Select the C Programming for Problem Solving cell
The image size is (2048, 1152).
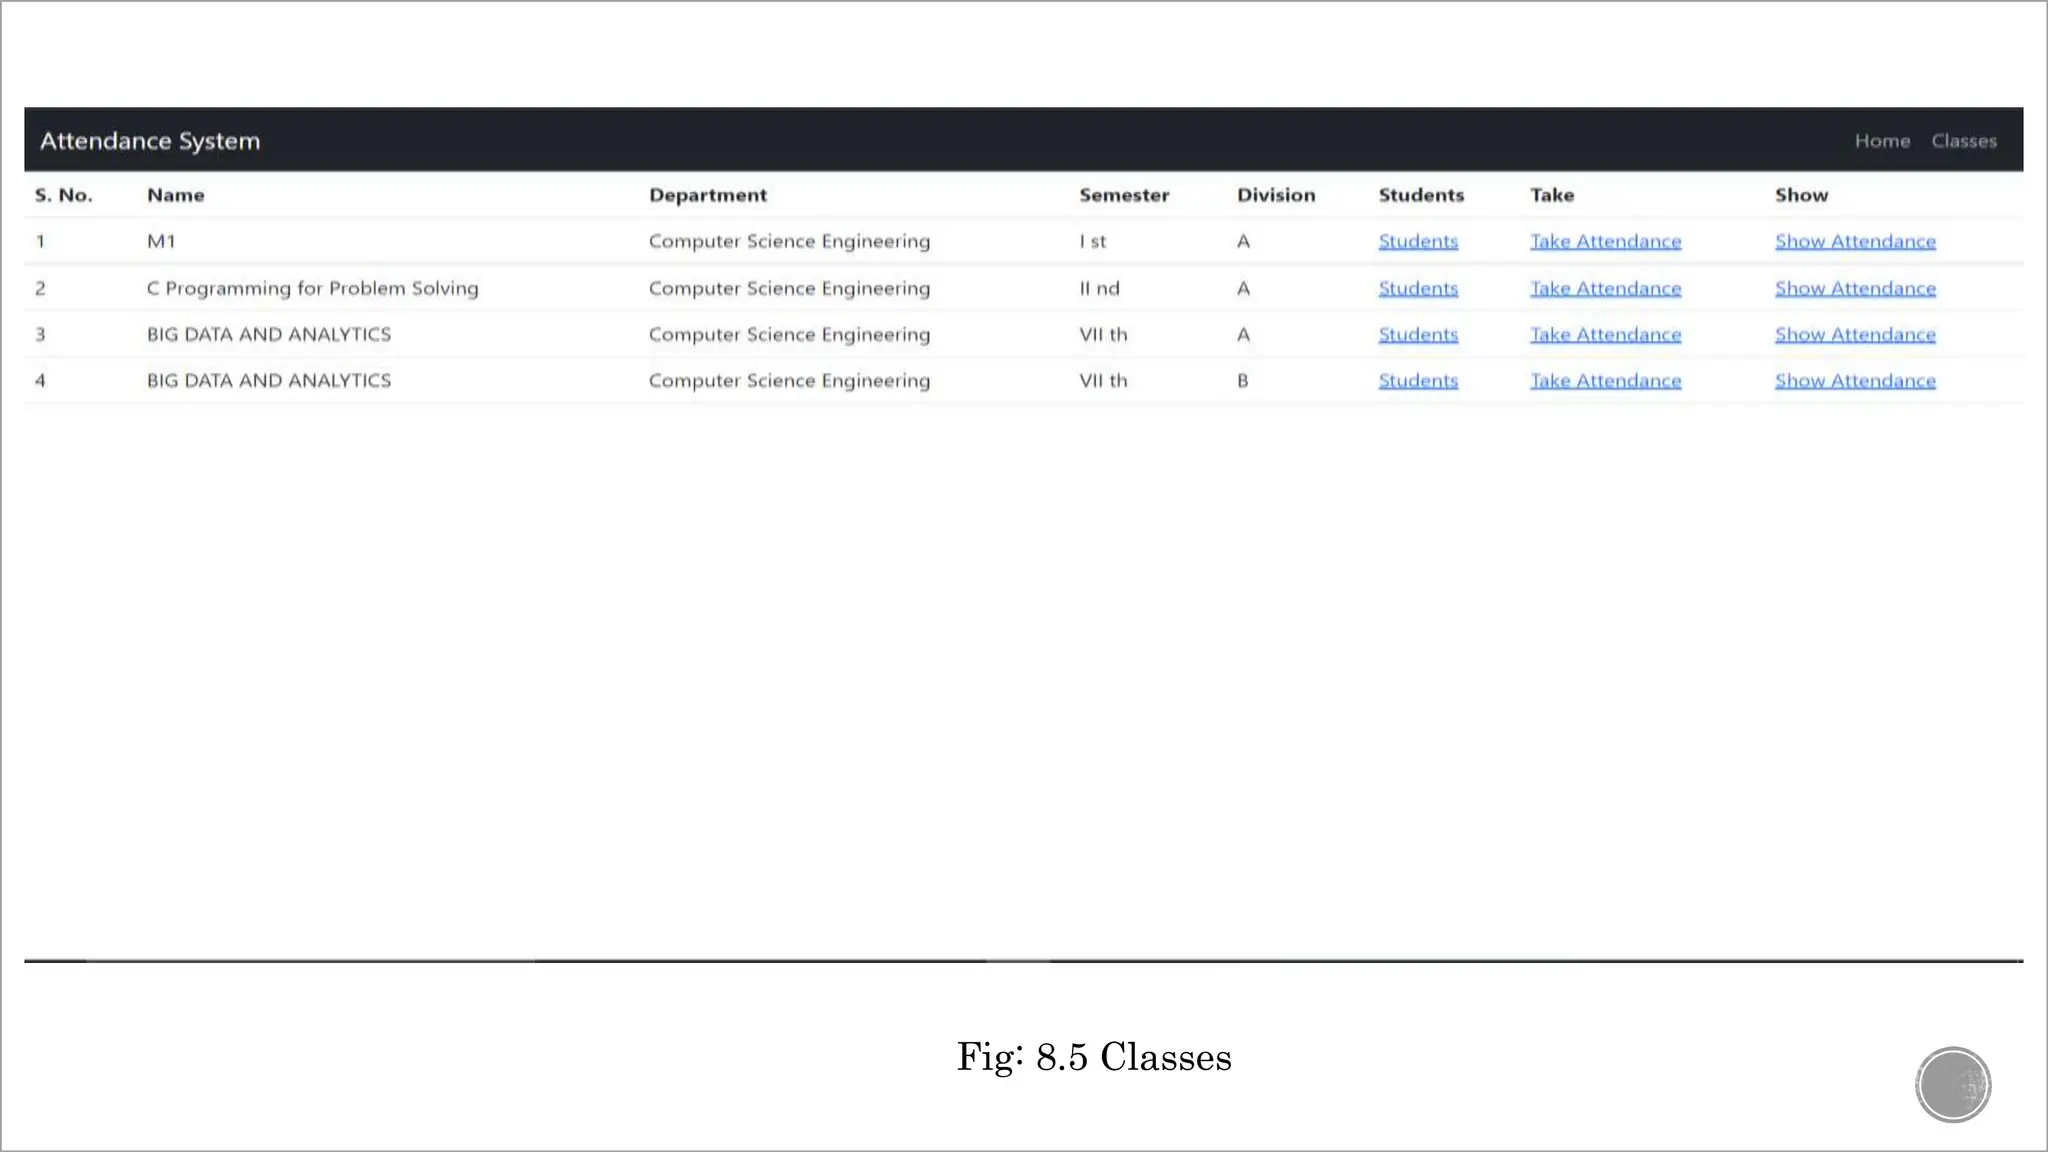(313, 288)
